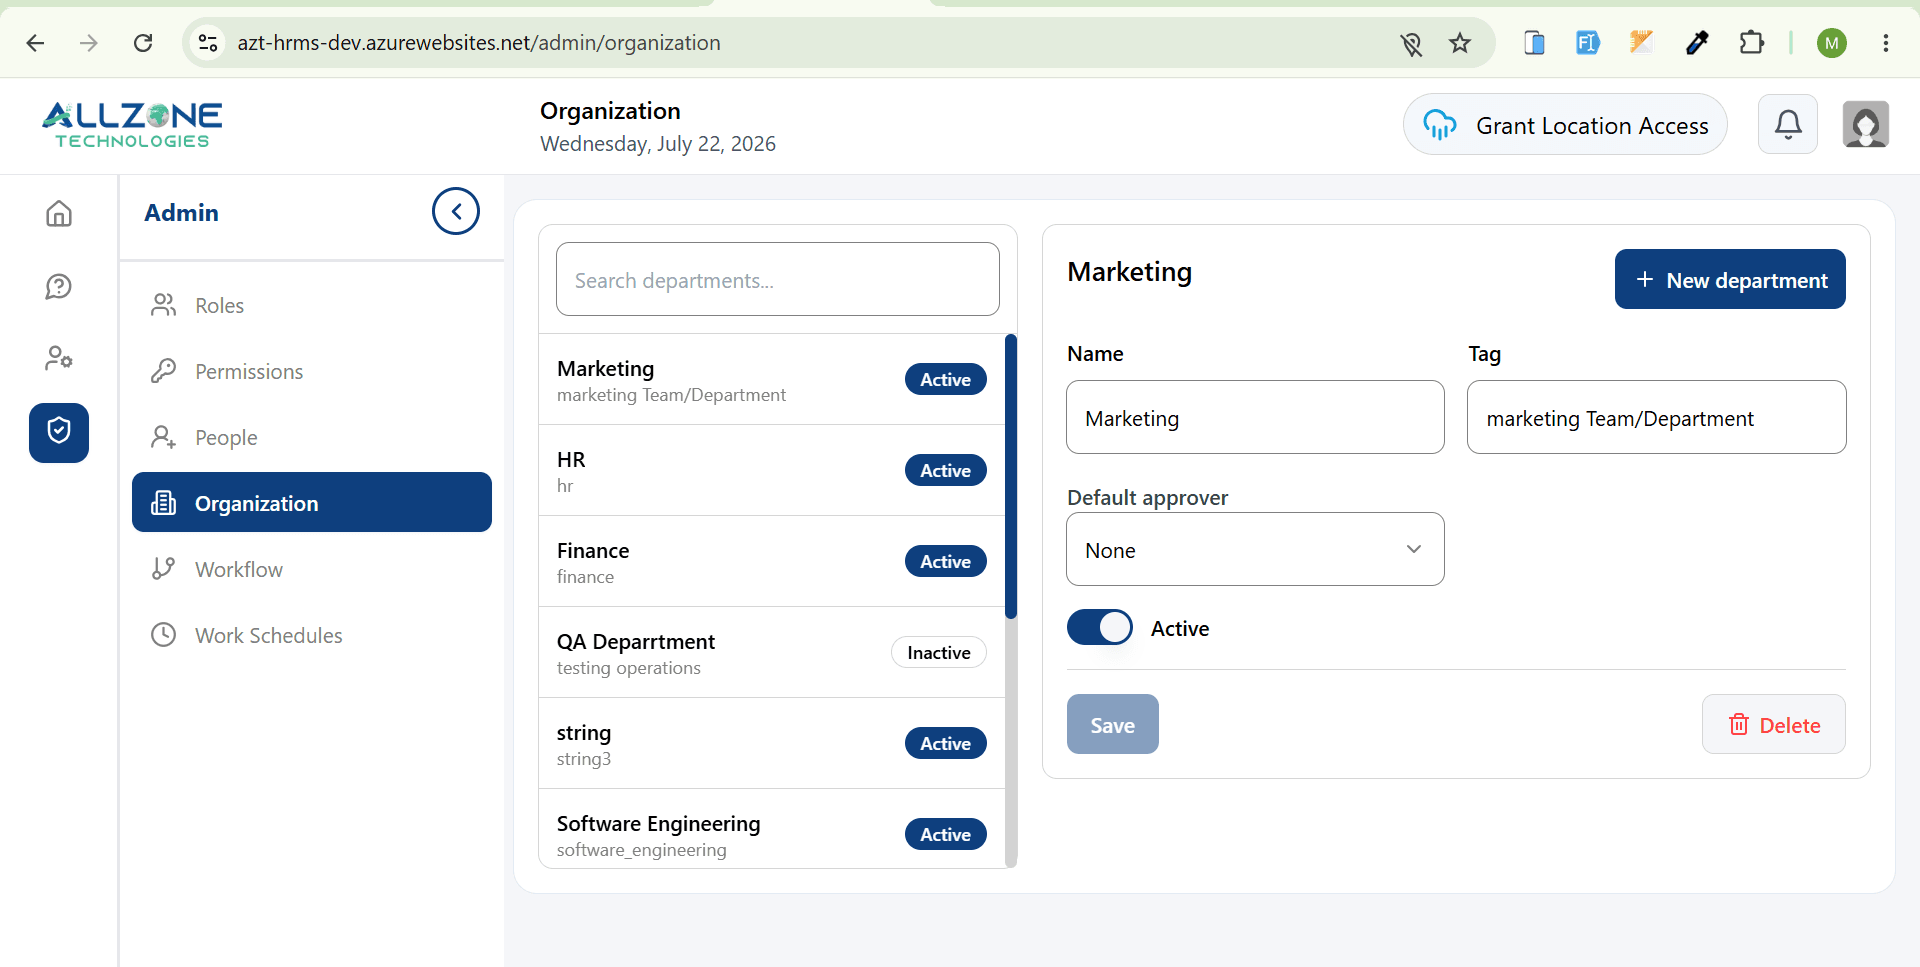Select the HR department name
The image size is (1920, 967).
tap(571, 460)
